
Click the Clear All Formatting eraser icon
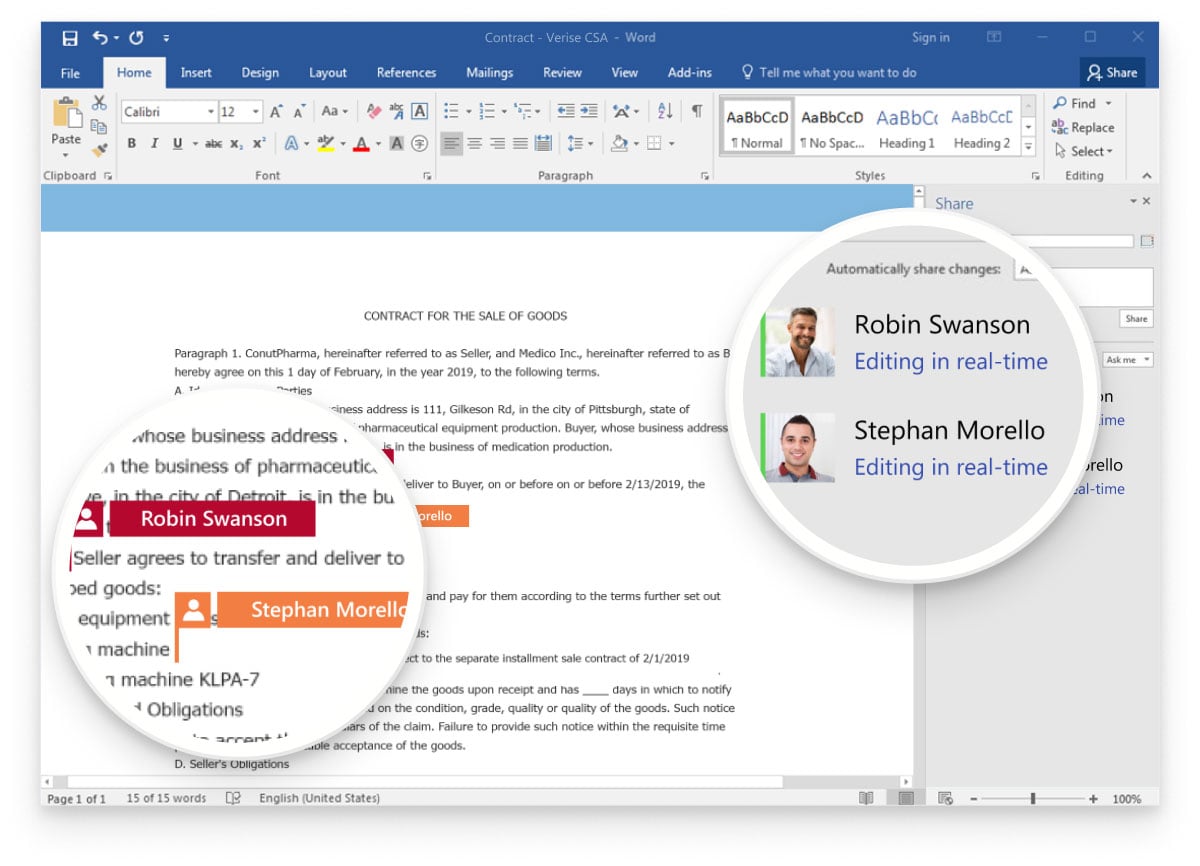[374, 112]
